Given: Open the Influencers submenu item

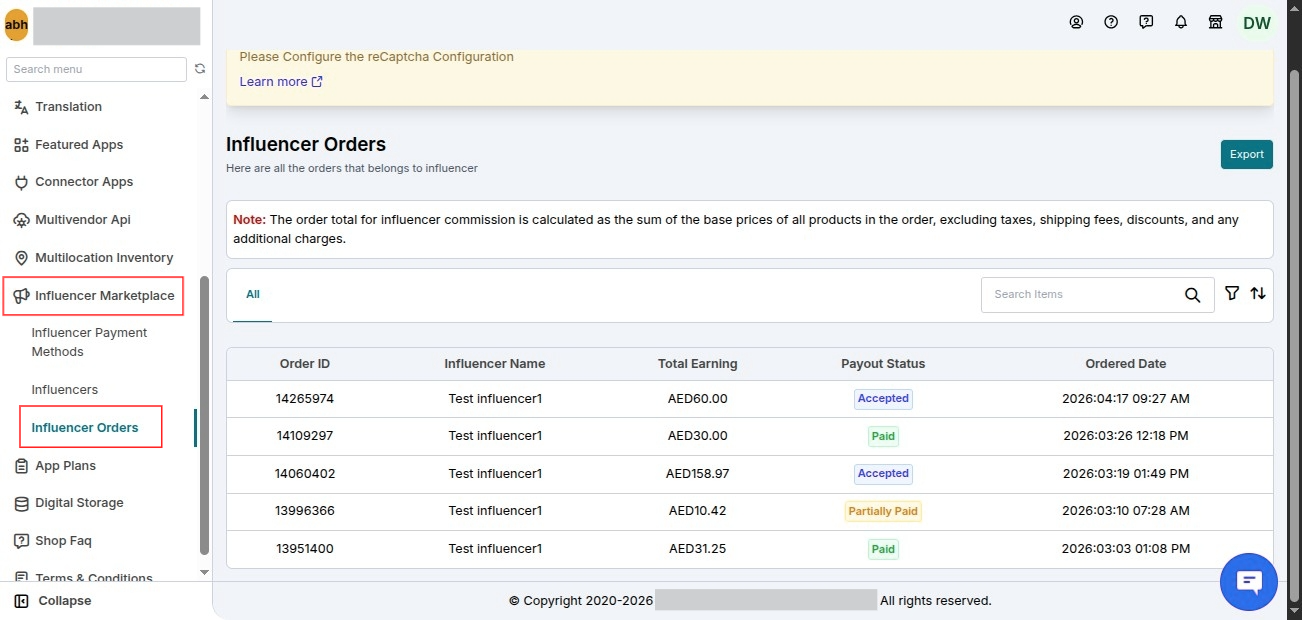Looking at the screenshot, I should point(65,390).
